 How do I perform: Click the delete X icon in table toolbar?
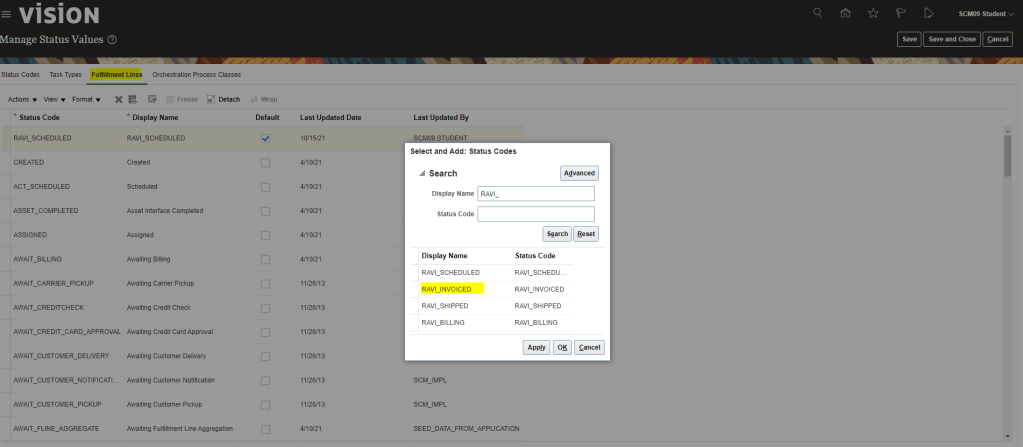point(118,99)
